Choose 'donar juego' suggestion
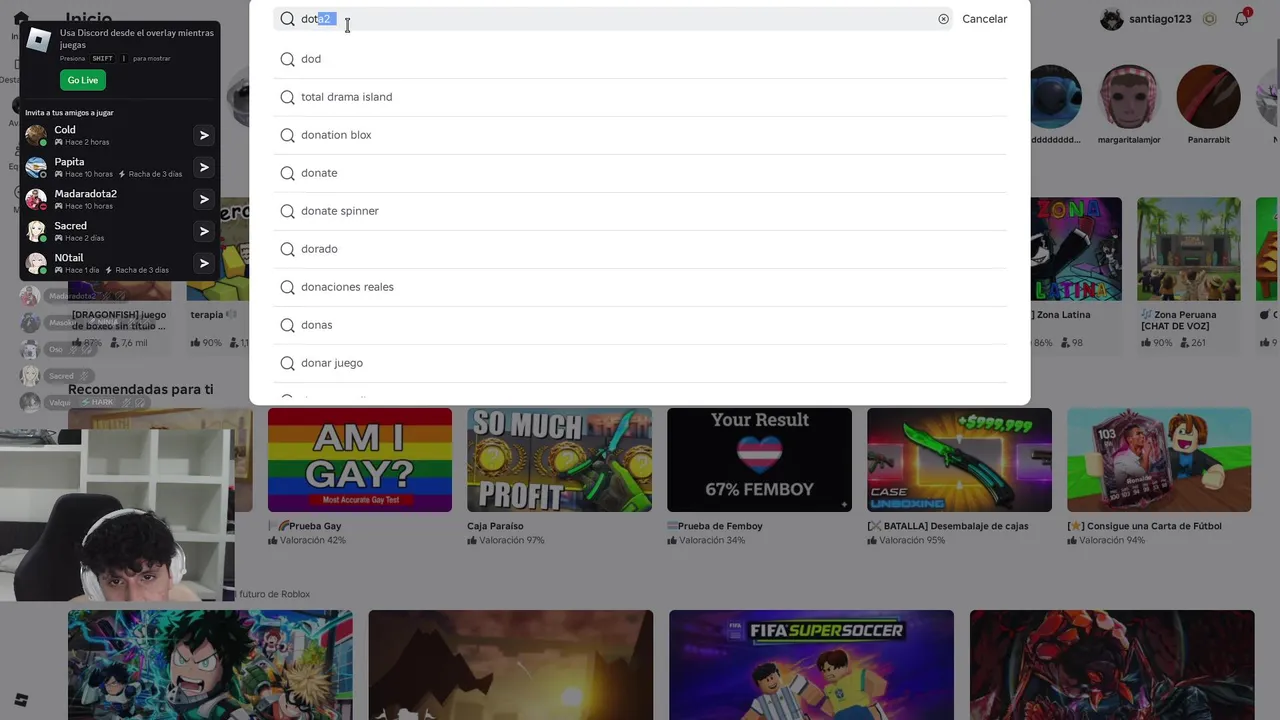Screen dimensions: 1280x720 pos(640,363)
